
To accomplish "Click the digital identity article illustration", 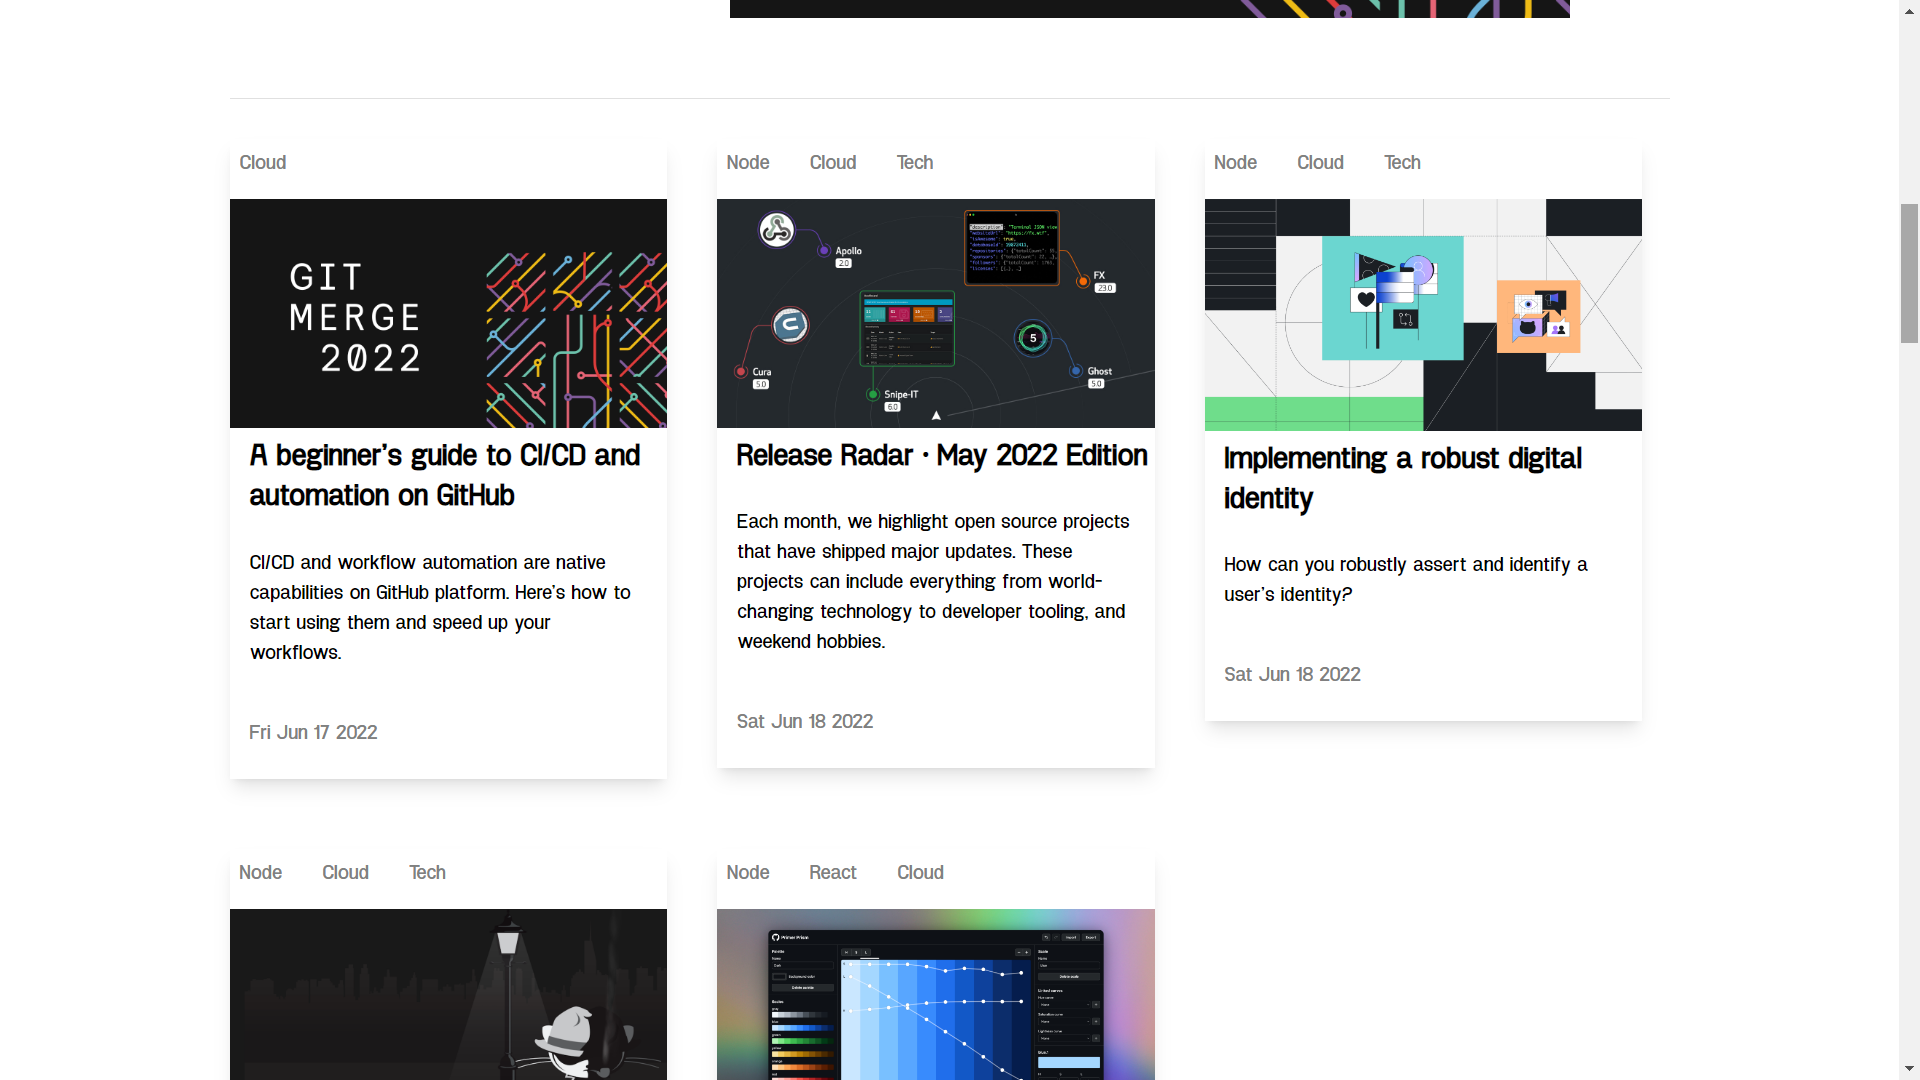I will point(1422,314).
